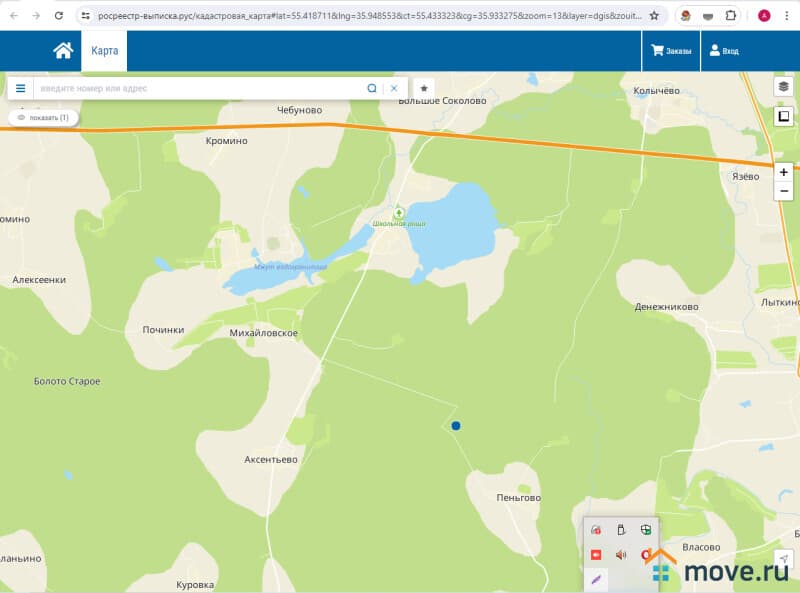The width and height of the screenshot is (800, 593).
Task: Open the Карта tab
Action: 104,51
